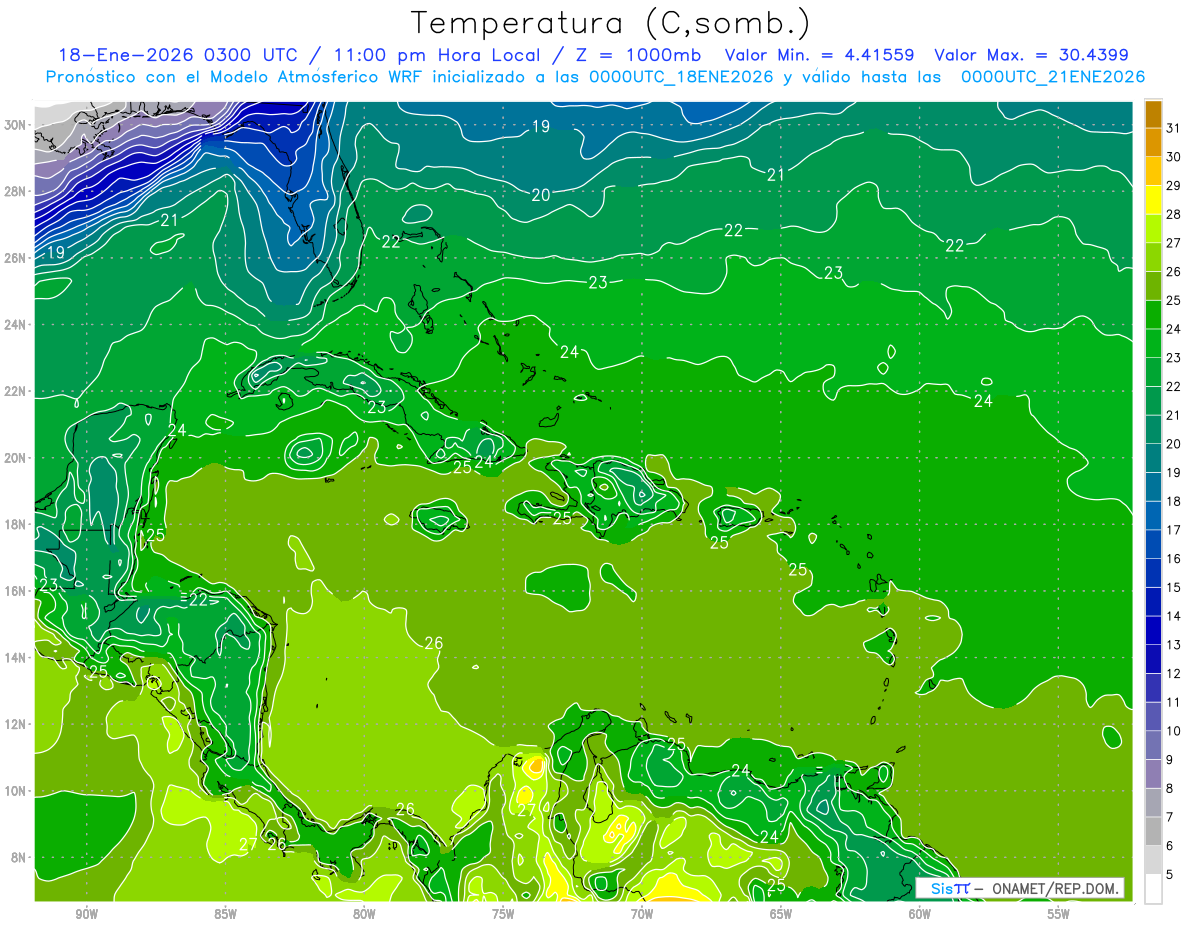Image resolution: width=1200 pixels, height=927 pixels.
Task: Click the '20N' latitude label
Action: pos(15,458)
